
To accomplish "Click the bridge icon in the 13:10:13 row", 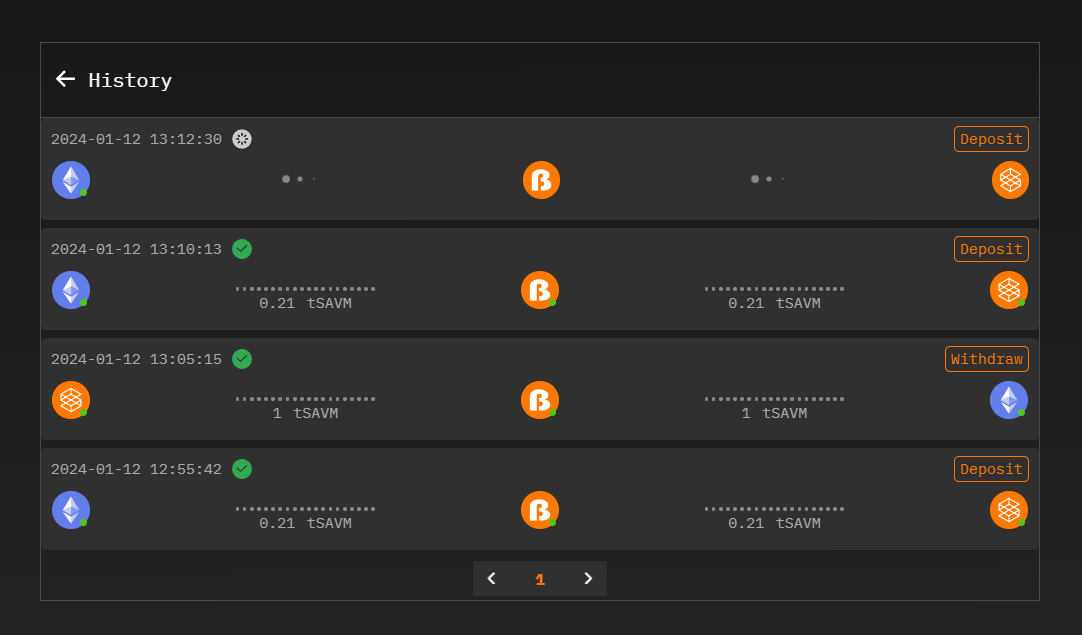I will click(x=540, y=290).
